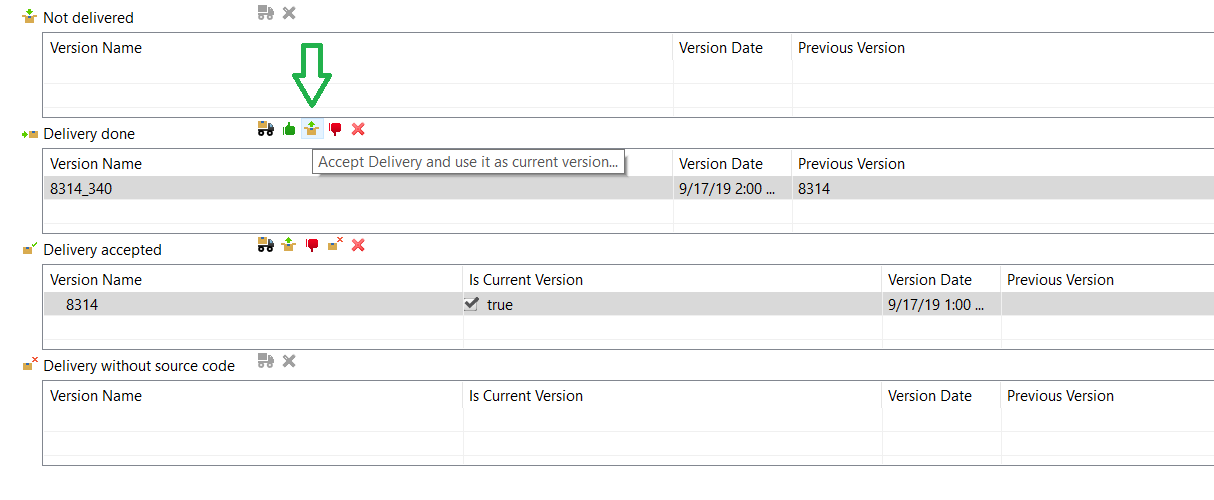
Task: Click forklift icon in Delivery accepted toolbar
Action: (x=265, y=245)
